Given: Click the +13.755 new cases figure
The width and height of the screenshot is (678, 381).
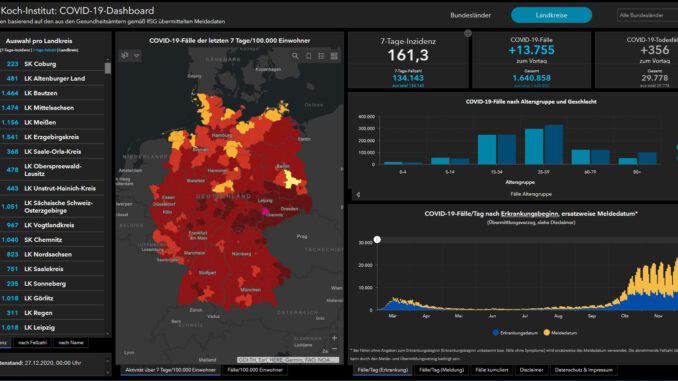Looking at the screenshot, I should (x=531, y=50).
